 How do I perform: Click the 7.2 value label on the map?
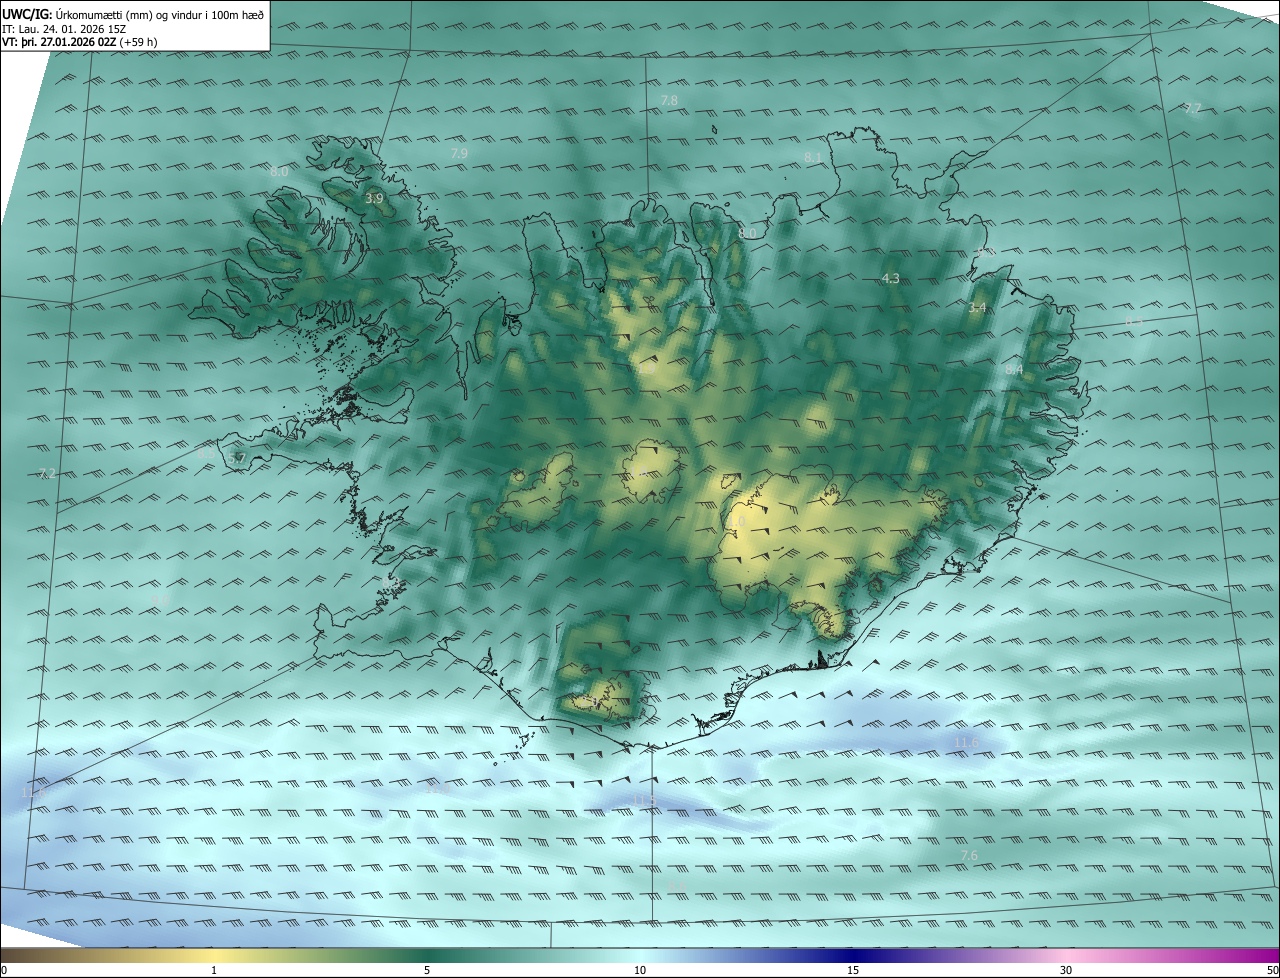click(45, 473)
